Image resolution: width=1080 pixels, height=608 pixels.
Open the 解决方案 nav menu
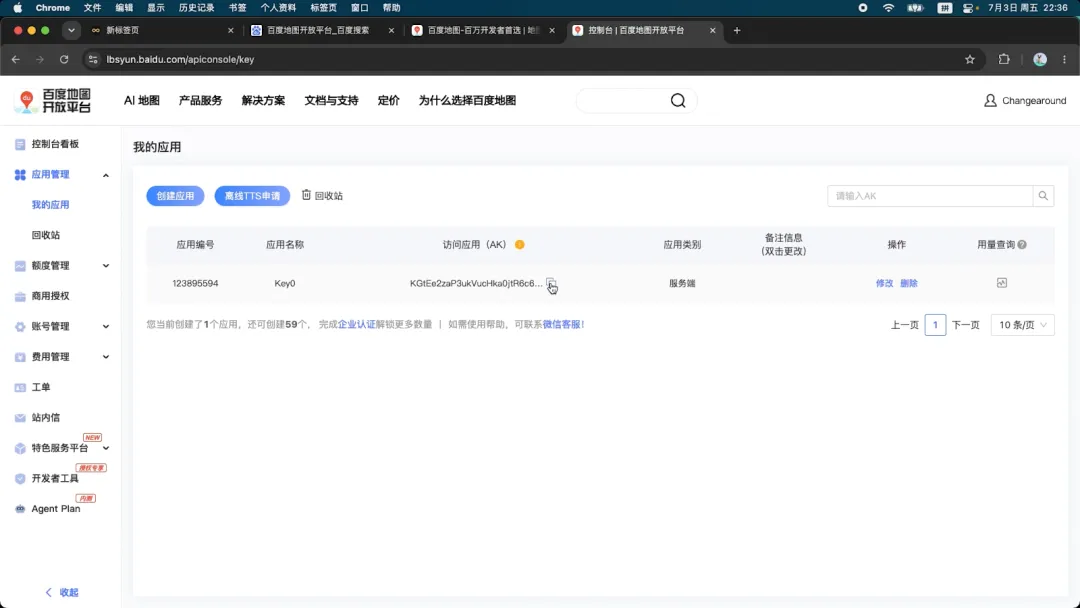coord(263,101)
